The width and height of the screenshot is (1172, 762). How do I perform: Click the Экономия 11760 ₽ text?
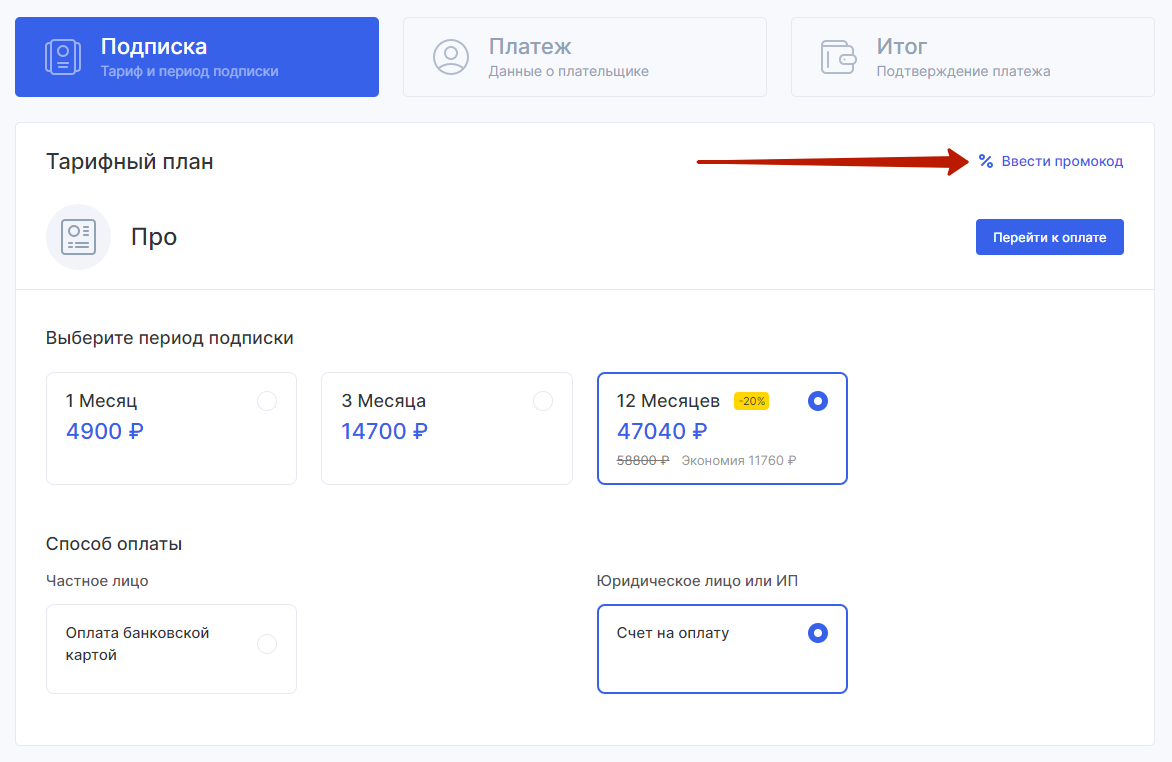click(738, 461)
